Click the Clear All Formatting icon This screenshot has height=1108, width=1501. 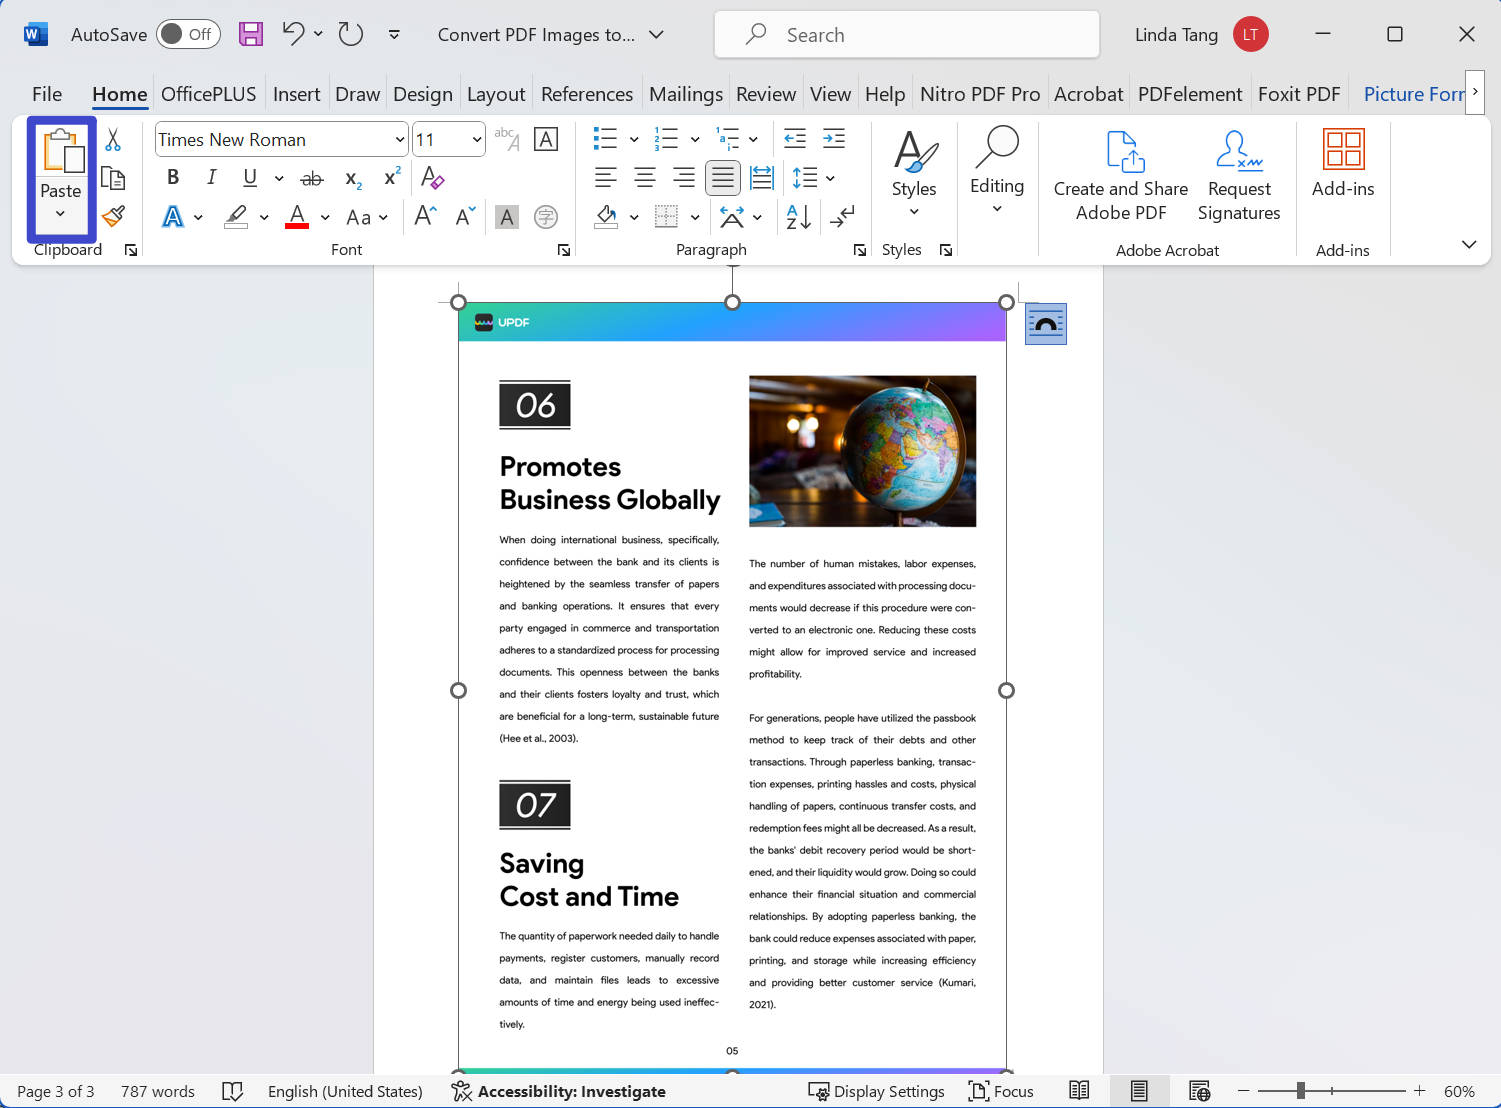[x=432, y=178]
